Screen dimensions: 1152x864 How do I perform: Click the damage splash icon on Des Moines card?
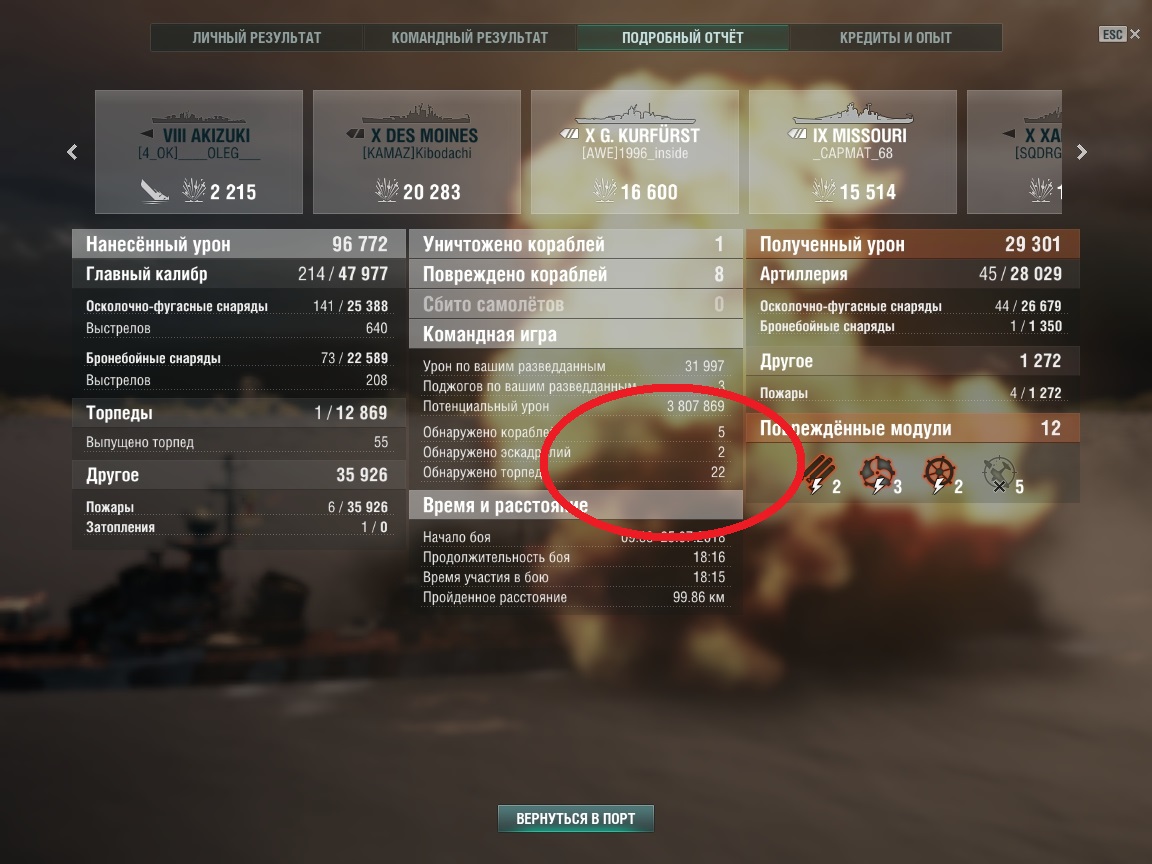[386, 190]
